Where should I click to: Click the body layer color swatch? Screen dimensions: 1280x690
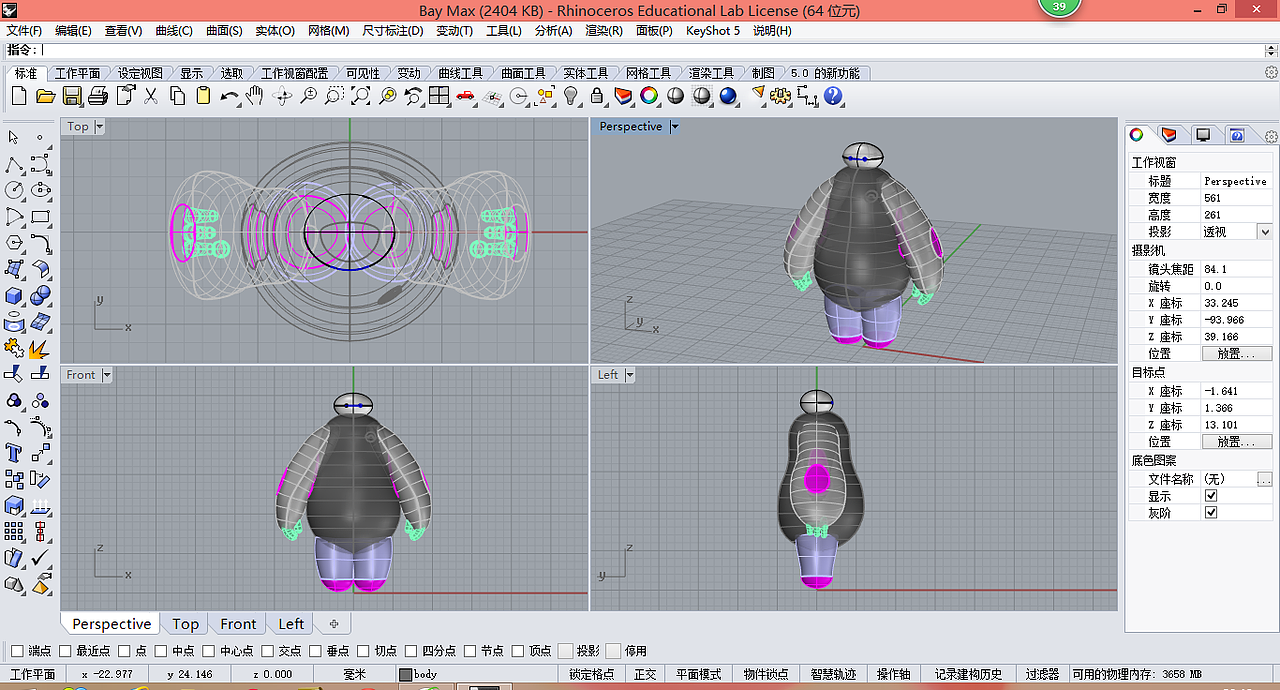tap(406, 675)
